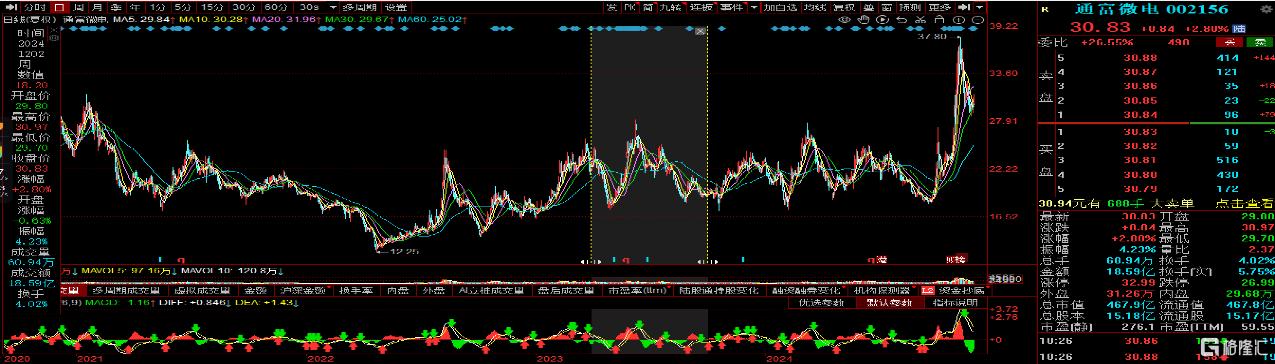Click the 发 toolbar icon
1275x364 pixels.
pos(612,7)
